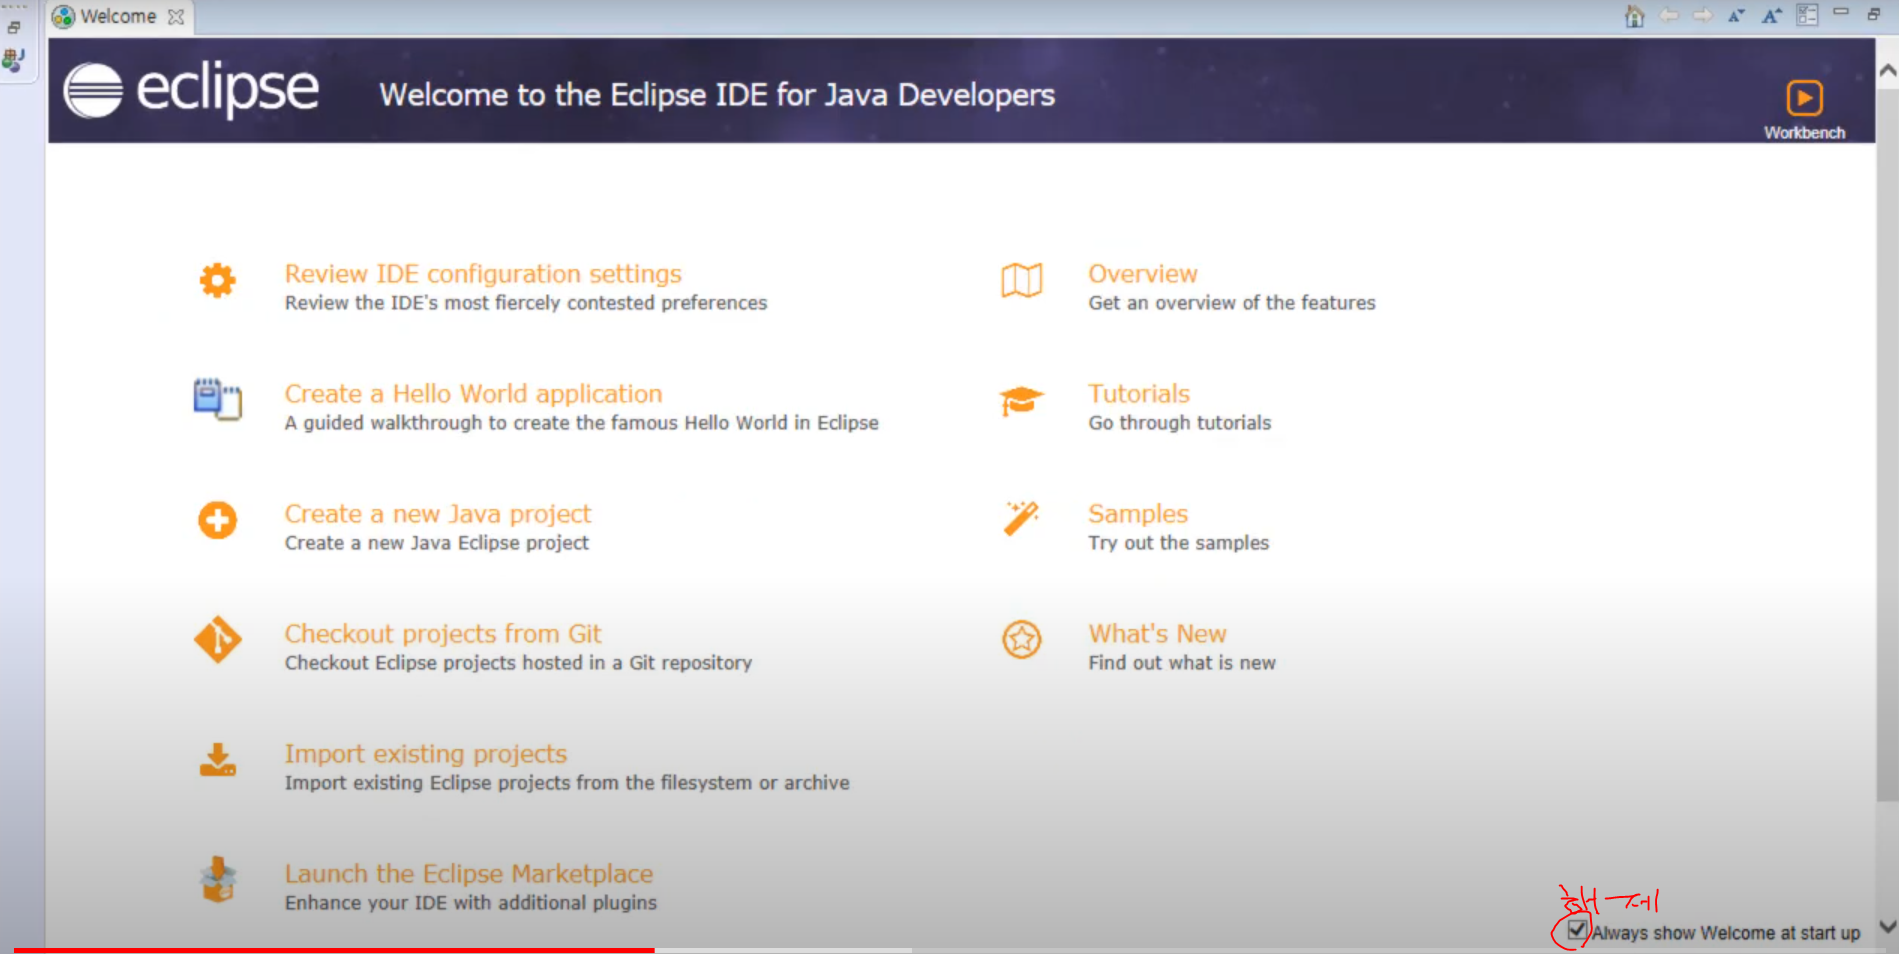Open the customize page checklist icon
The width and height of the screenshot is (1899, 954).
(x=1807, y=15)
